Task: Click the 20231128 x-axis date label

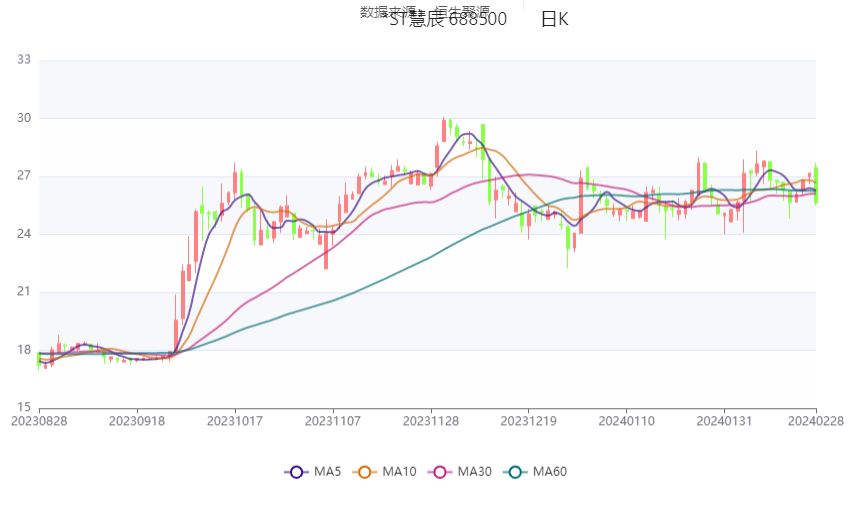Action: click(432, 421)
